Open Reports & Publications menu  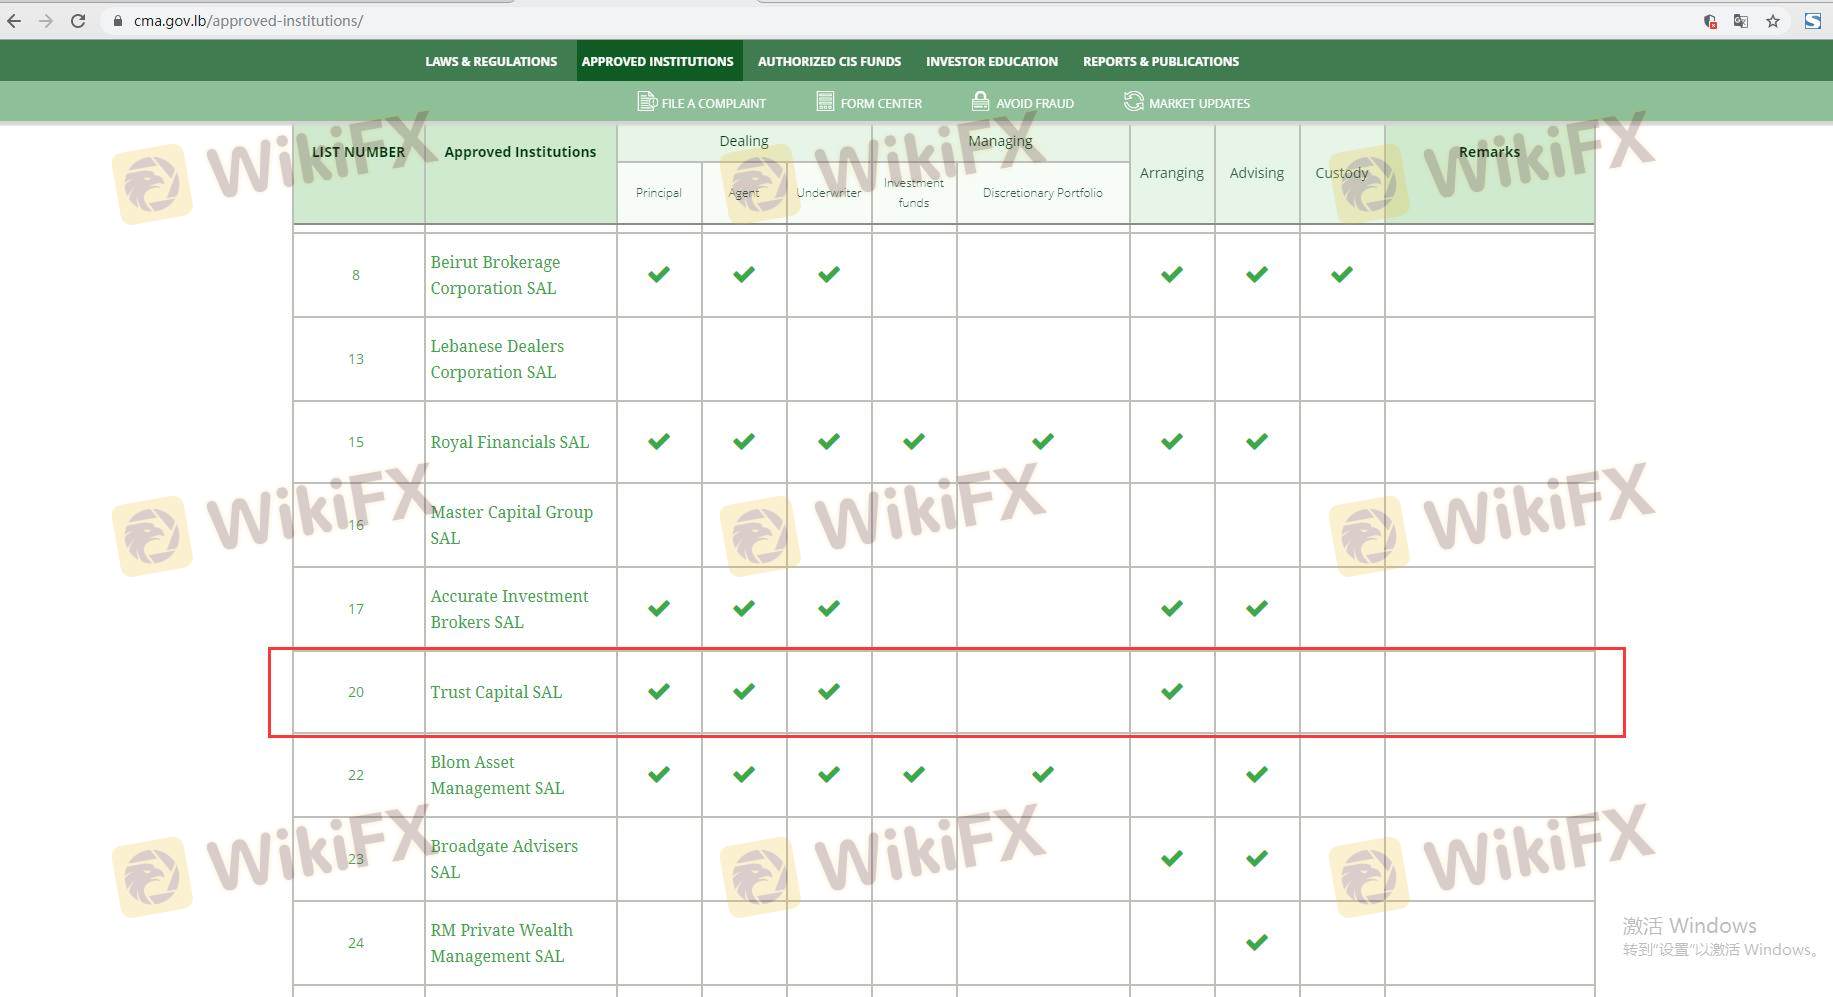(x=1160, y=61)
